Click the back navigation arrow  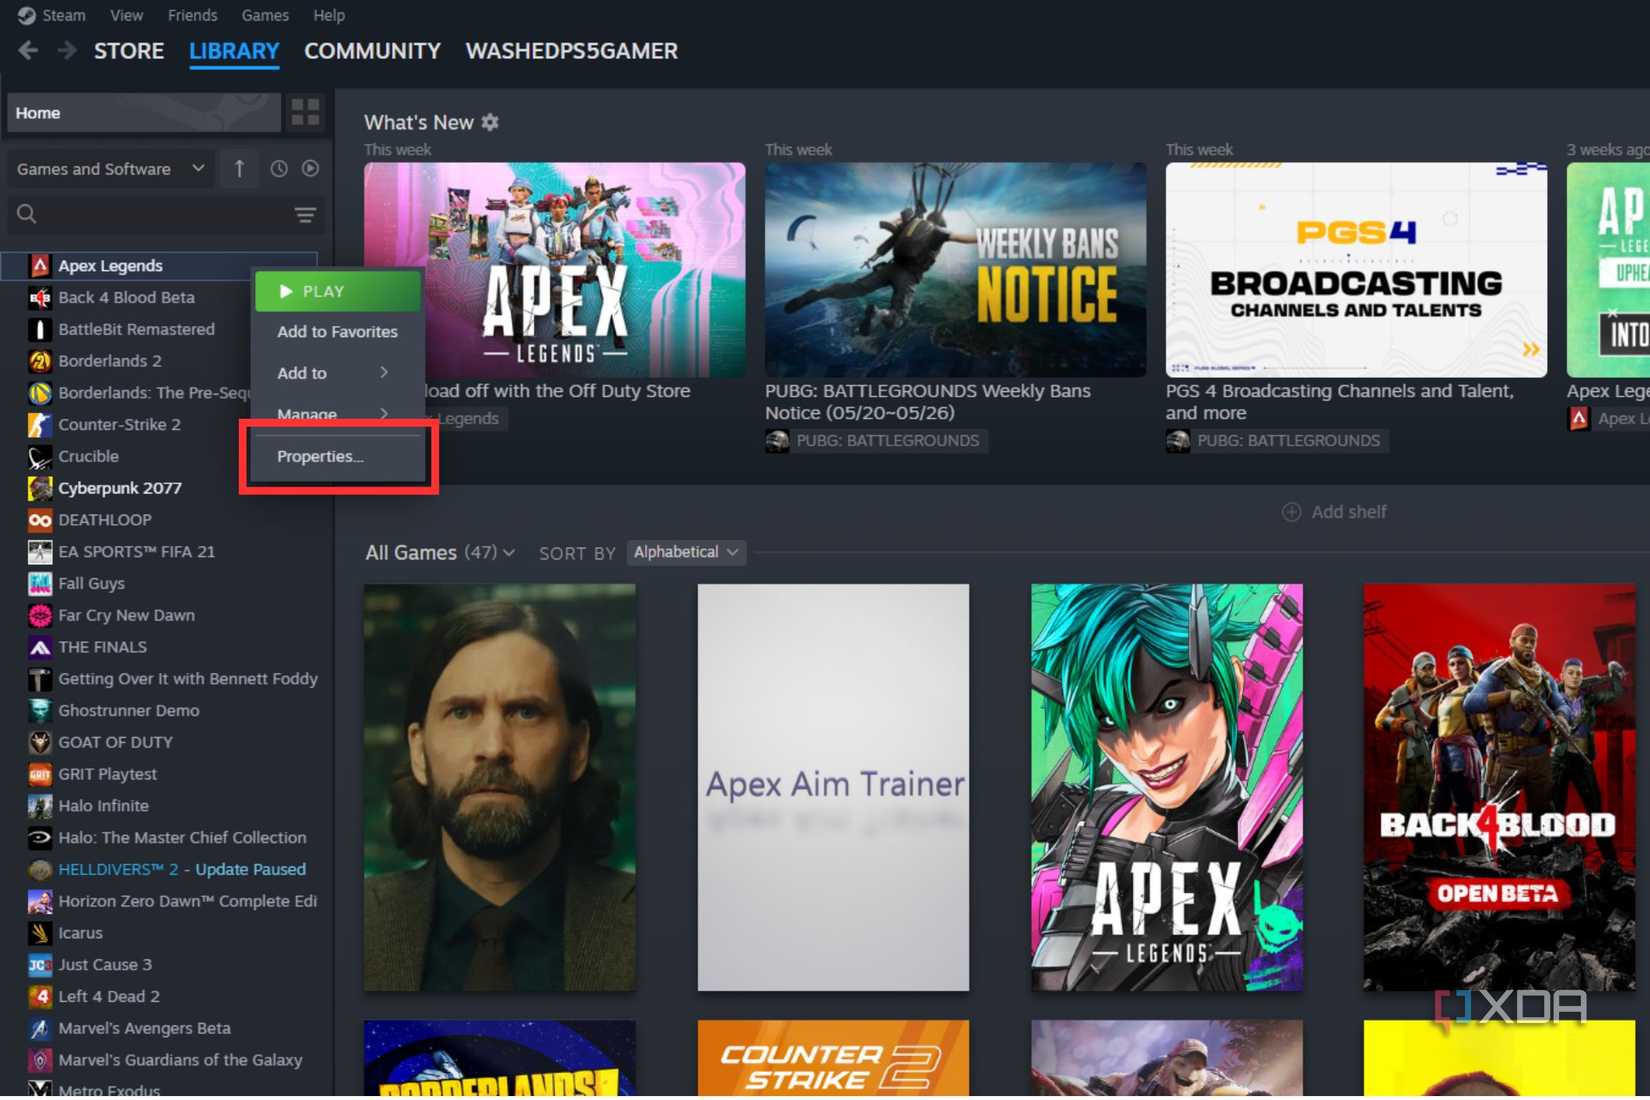tap(28, 50)
